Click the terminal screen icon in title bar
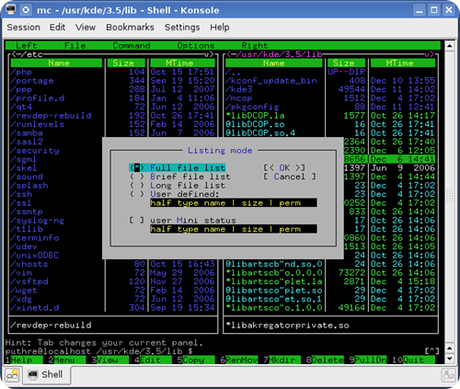The height and width of the screenshot is (389, 460). (11, 9)
